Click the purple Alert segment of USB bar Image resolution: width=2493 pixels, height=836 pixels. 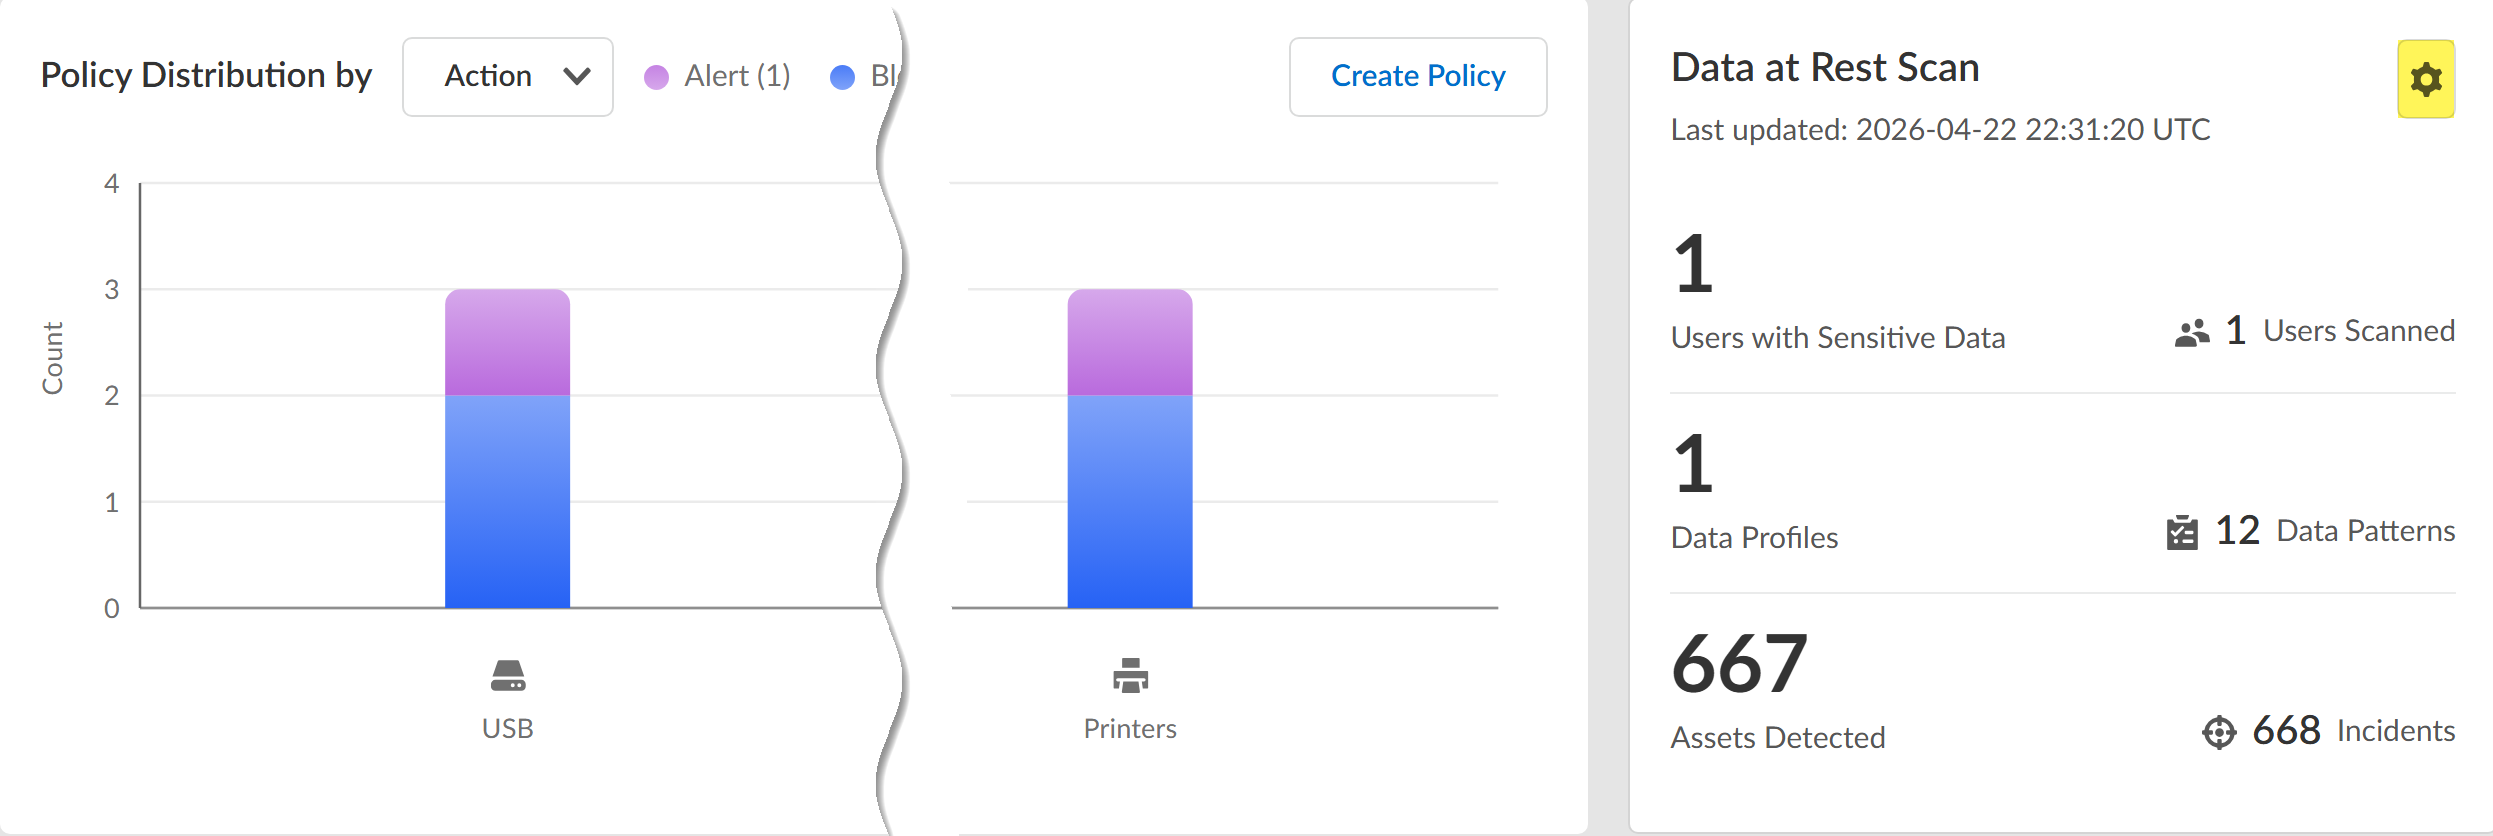pyautogui.click(x=507, y=342)
